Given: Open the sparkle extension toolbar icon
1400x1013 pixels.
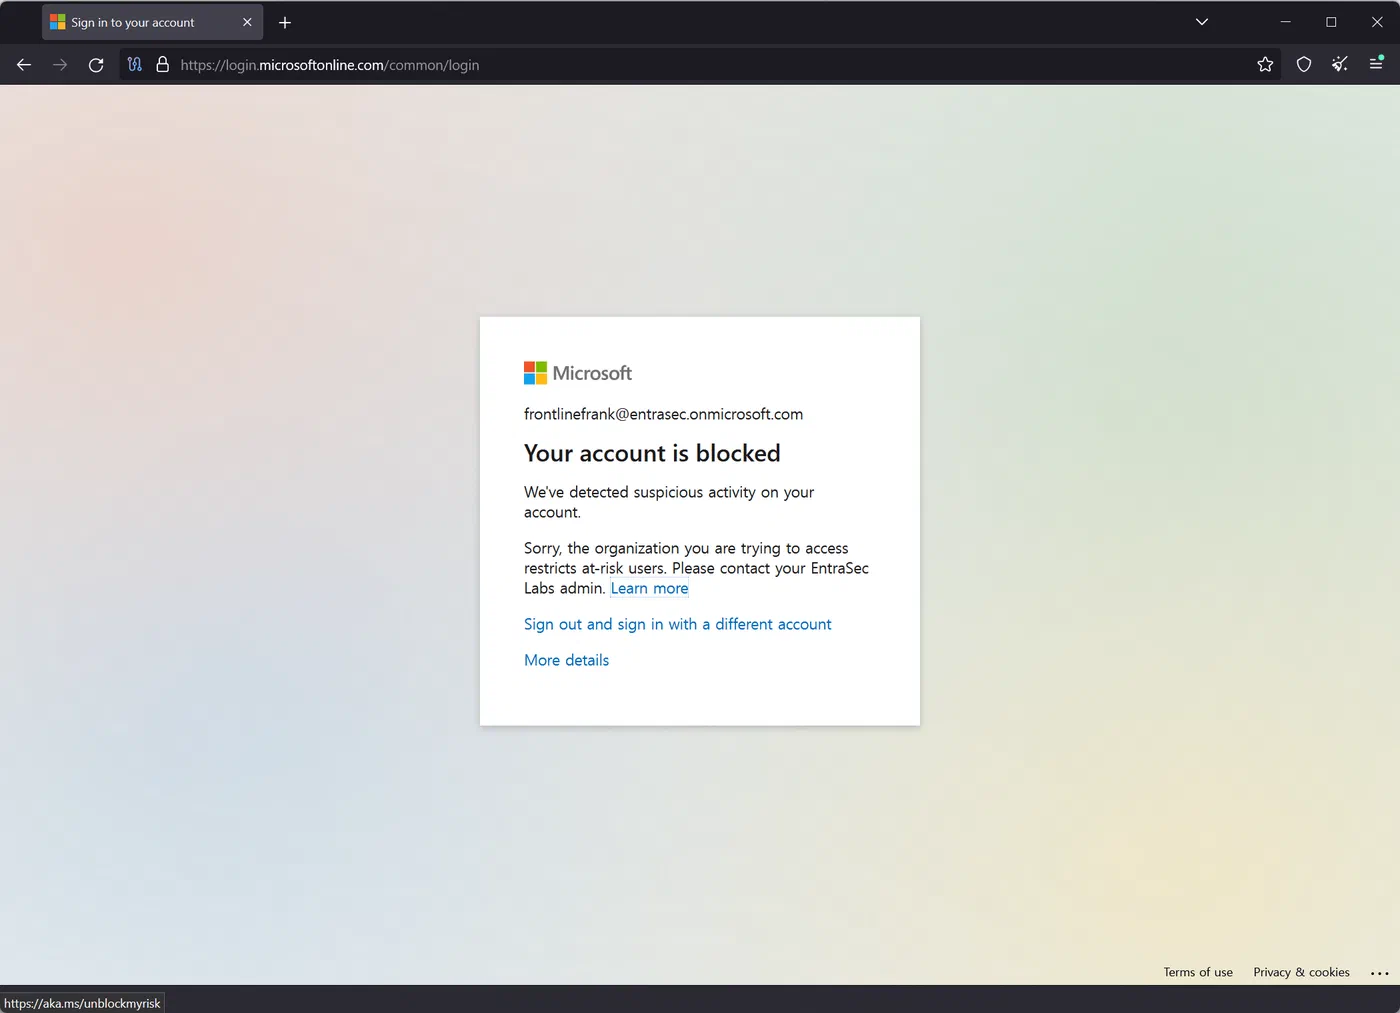Looking at the screenshot, I should pos(1340,65).
